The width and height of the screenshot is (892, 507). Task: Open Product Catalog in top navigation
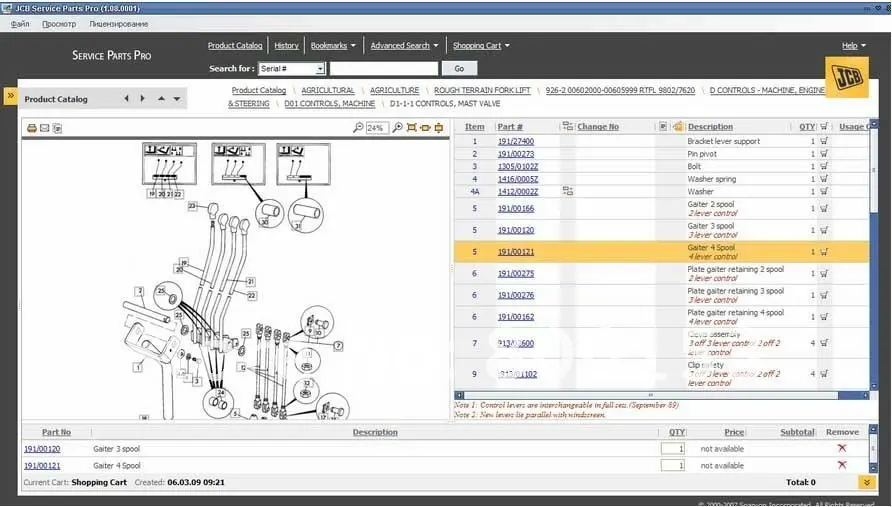pos(235,46)
